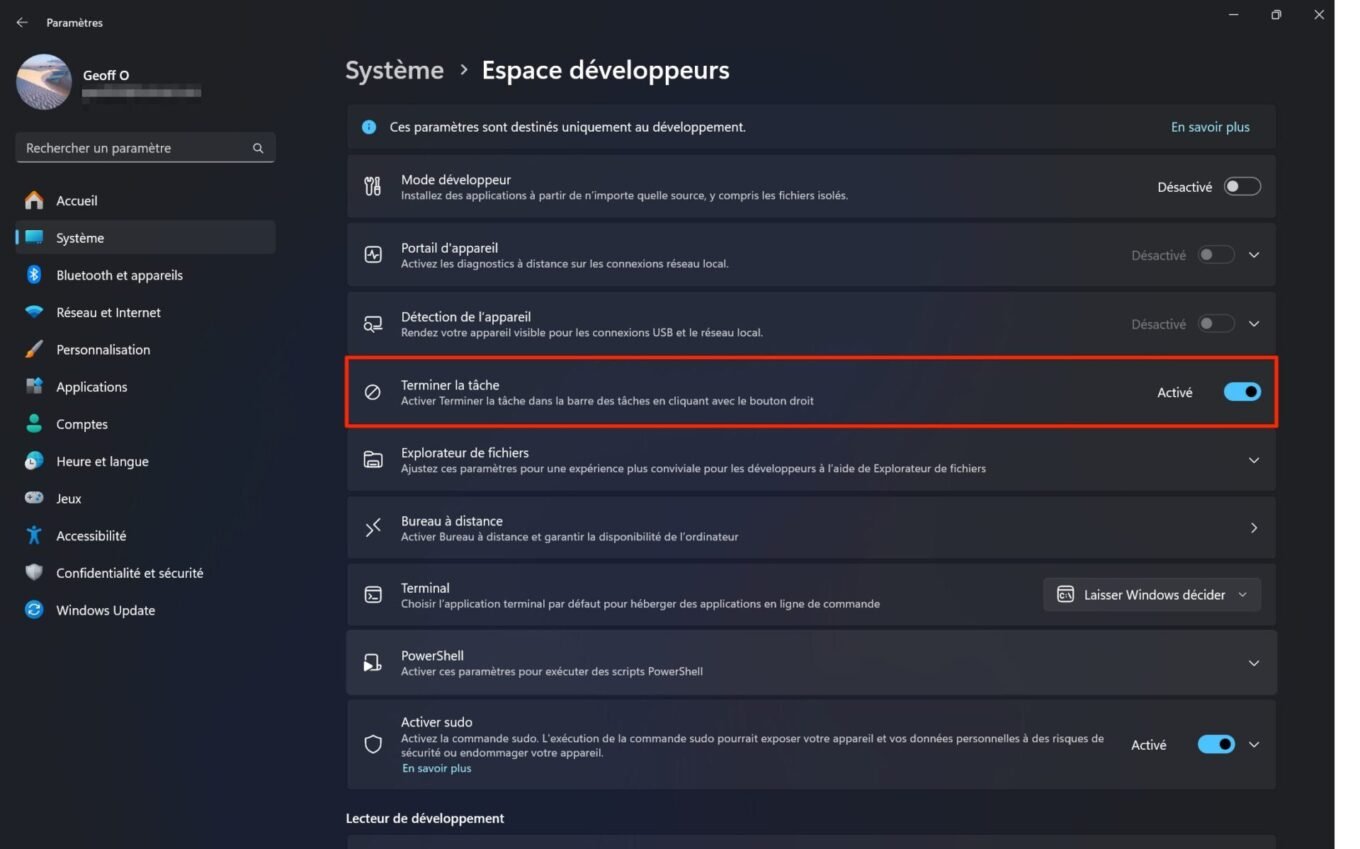Open Heure et langue settings
The image size is (1360, 849).
pos(145,461)
